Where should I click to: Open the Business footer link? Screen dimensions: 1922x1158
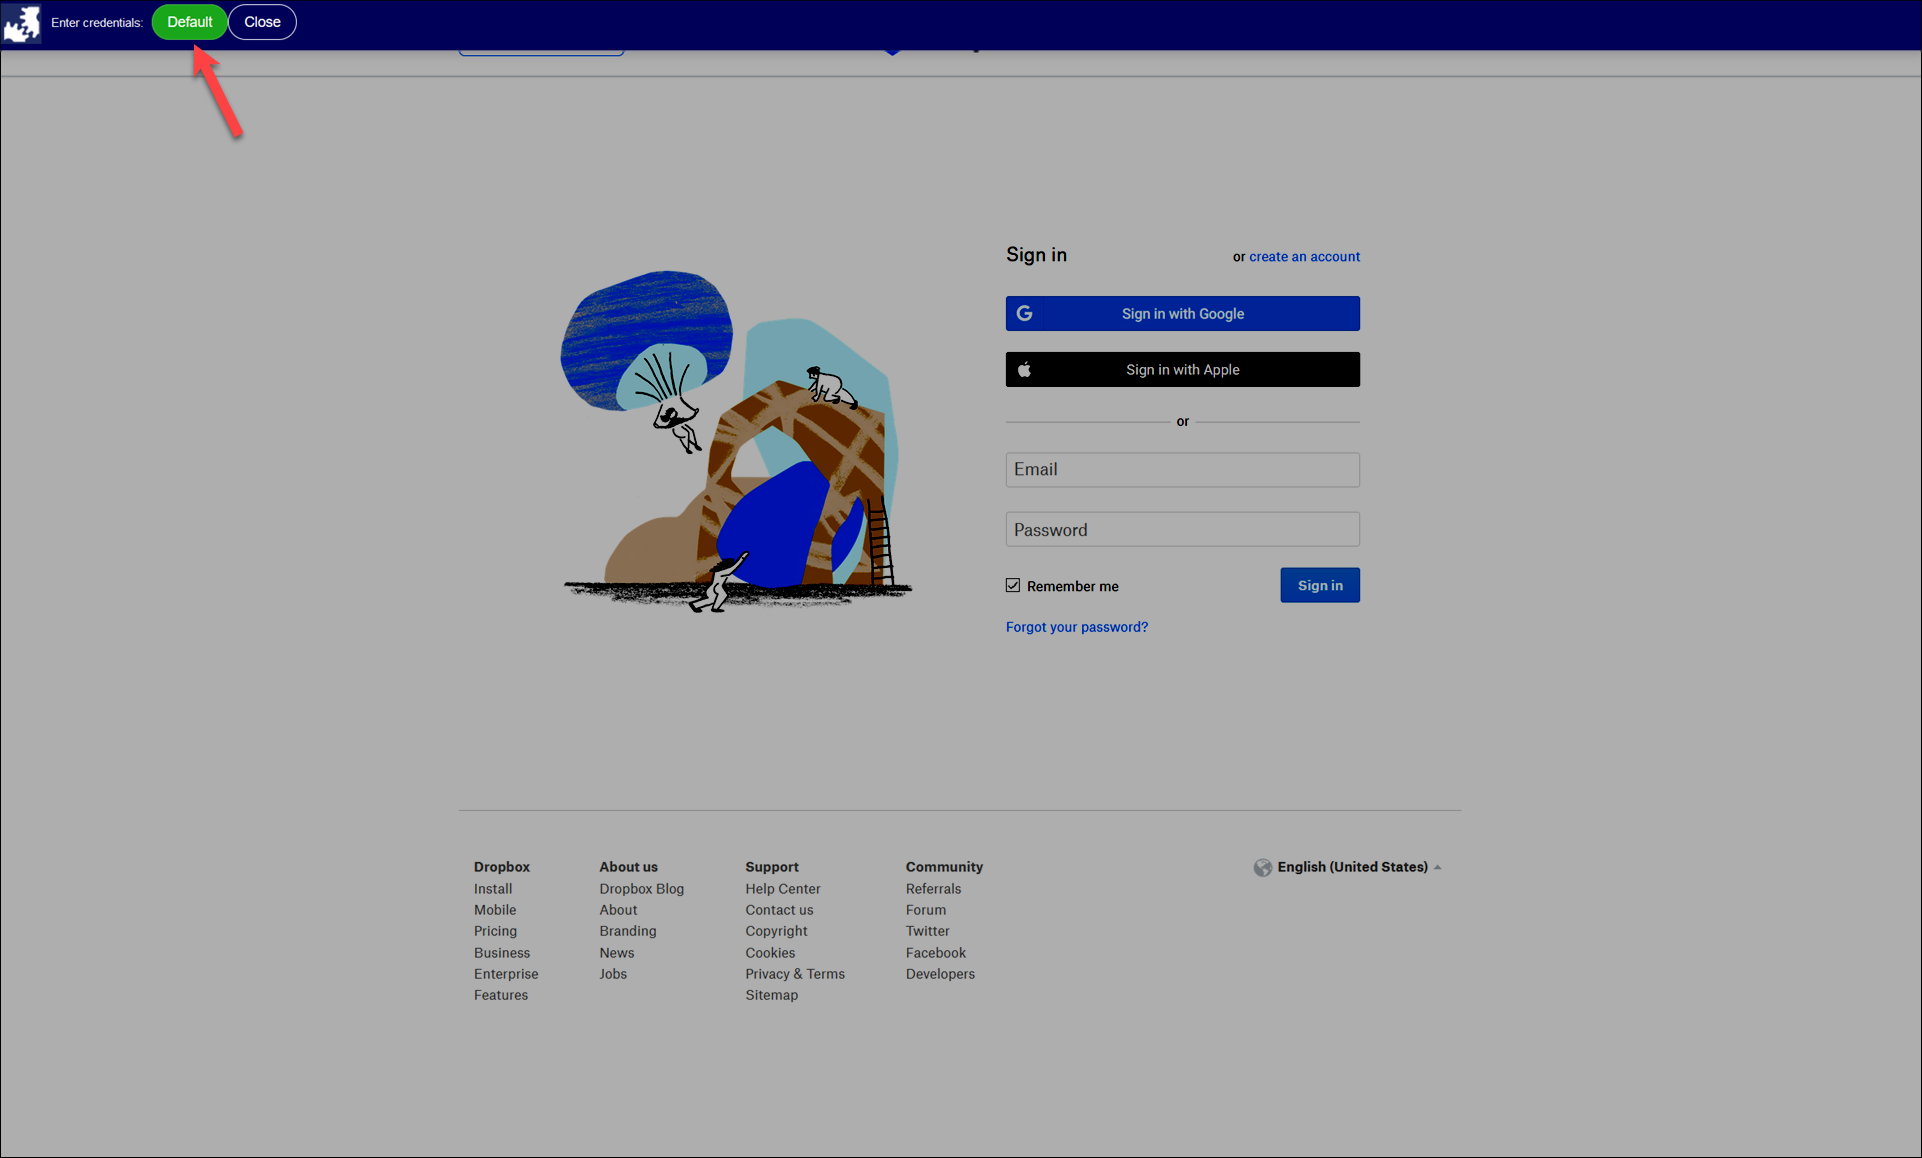502,953
